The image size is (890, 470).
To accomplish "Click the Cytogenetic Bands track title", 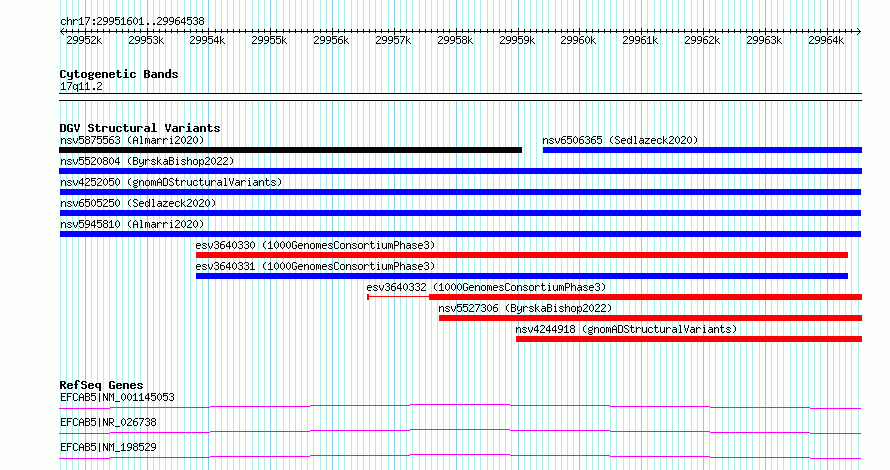I will click(119, 74).
